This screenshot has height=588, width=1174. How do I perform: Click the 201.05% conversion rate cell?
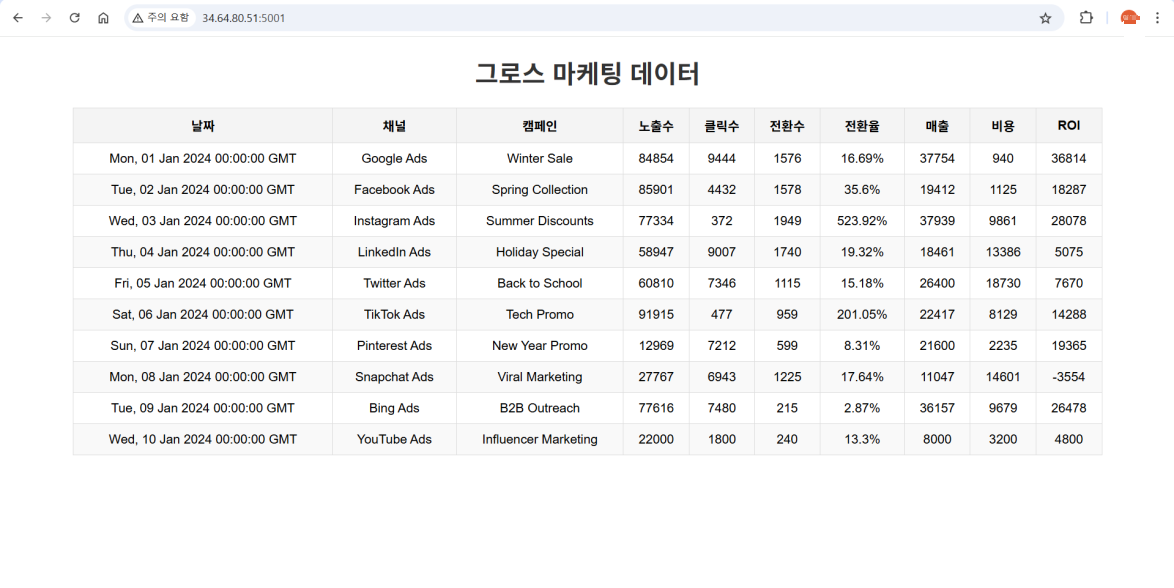coord(862,315)
